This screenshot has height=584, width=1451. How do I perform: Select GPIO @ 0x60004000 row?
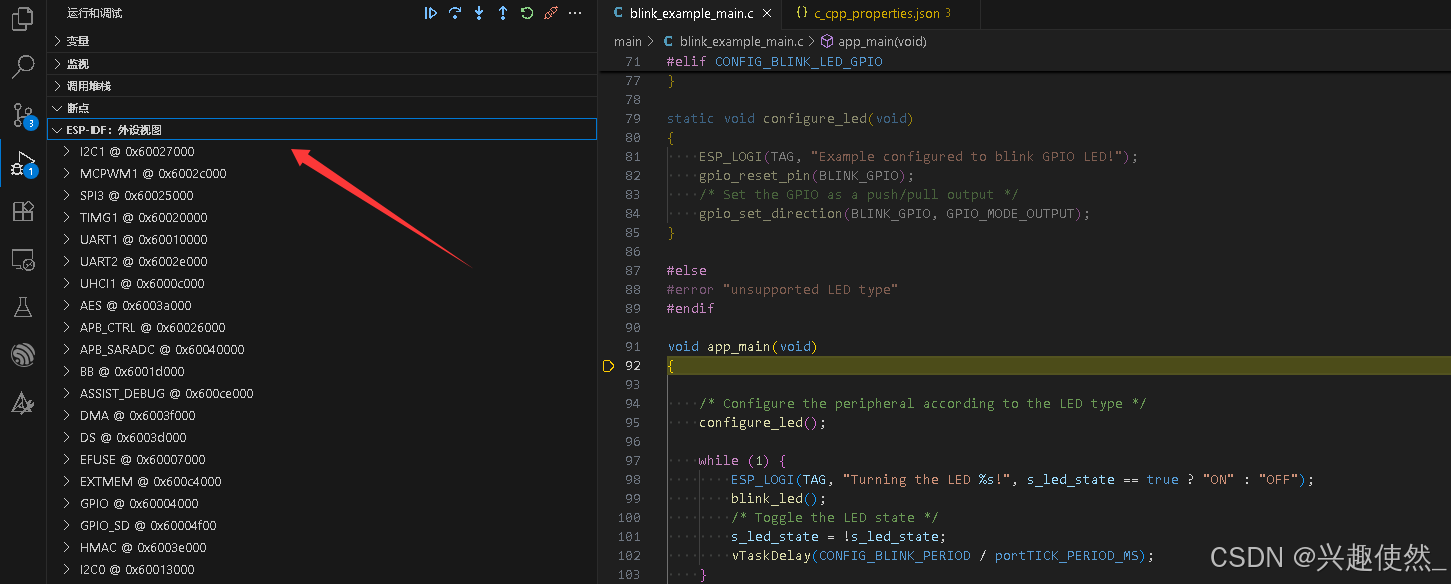tap(322, 503)
